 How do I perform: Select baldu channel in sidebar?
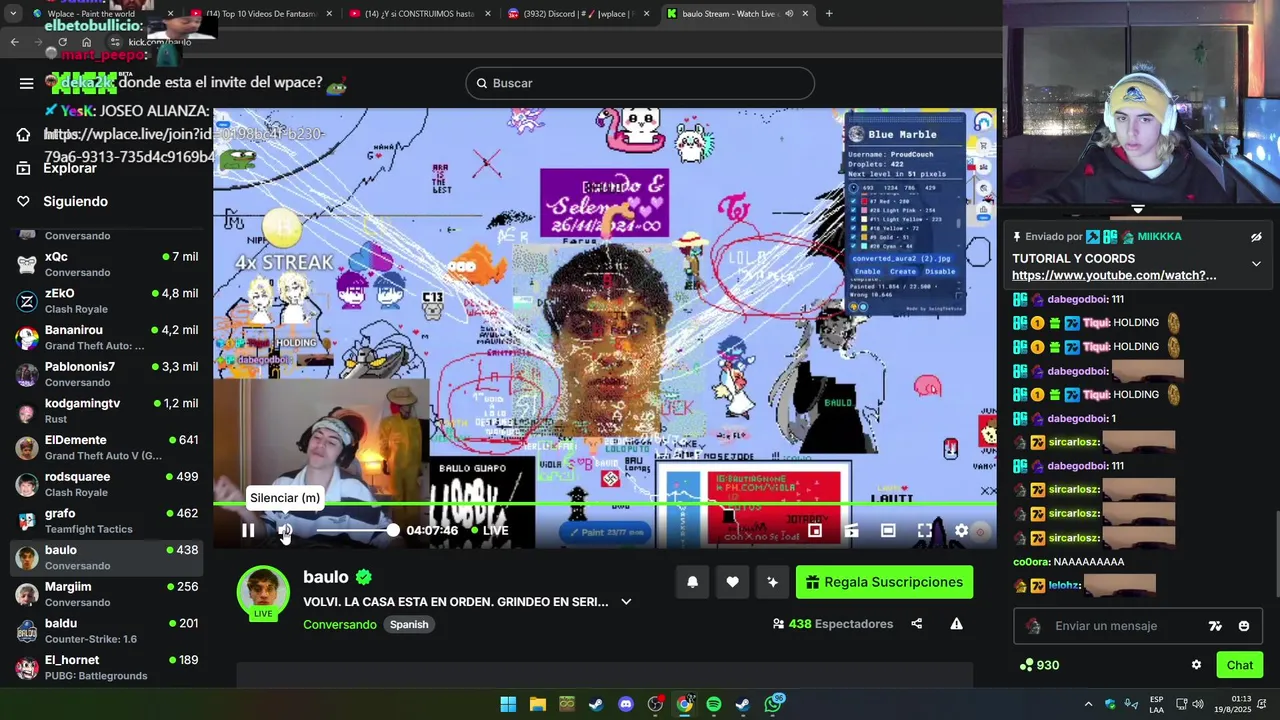(108, 631)
